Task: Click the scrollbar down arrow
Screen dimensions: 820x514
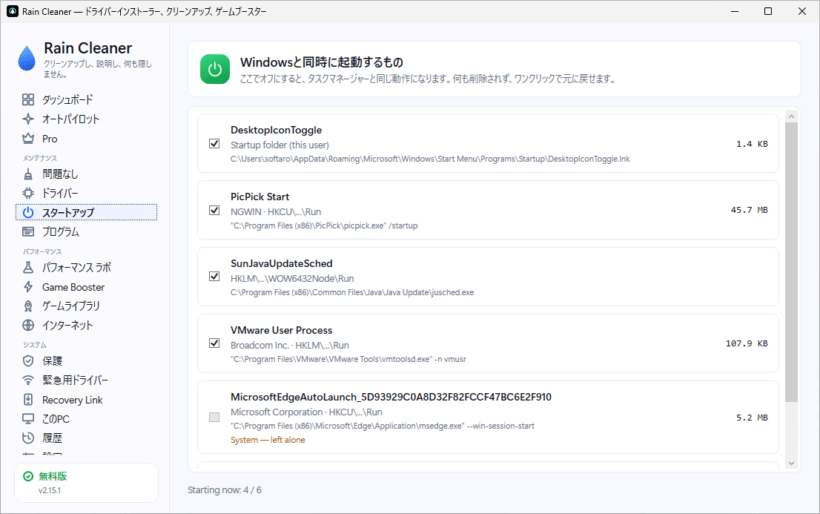Action: (791, 463)
